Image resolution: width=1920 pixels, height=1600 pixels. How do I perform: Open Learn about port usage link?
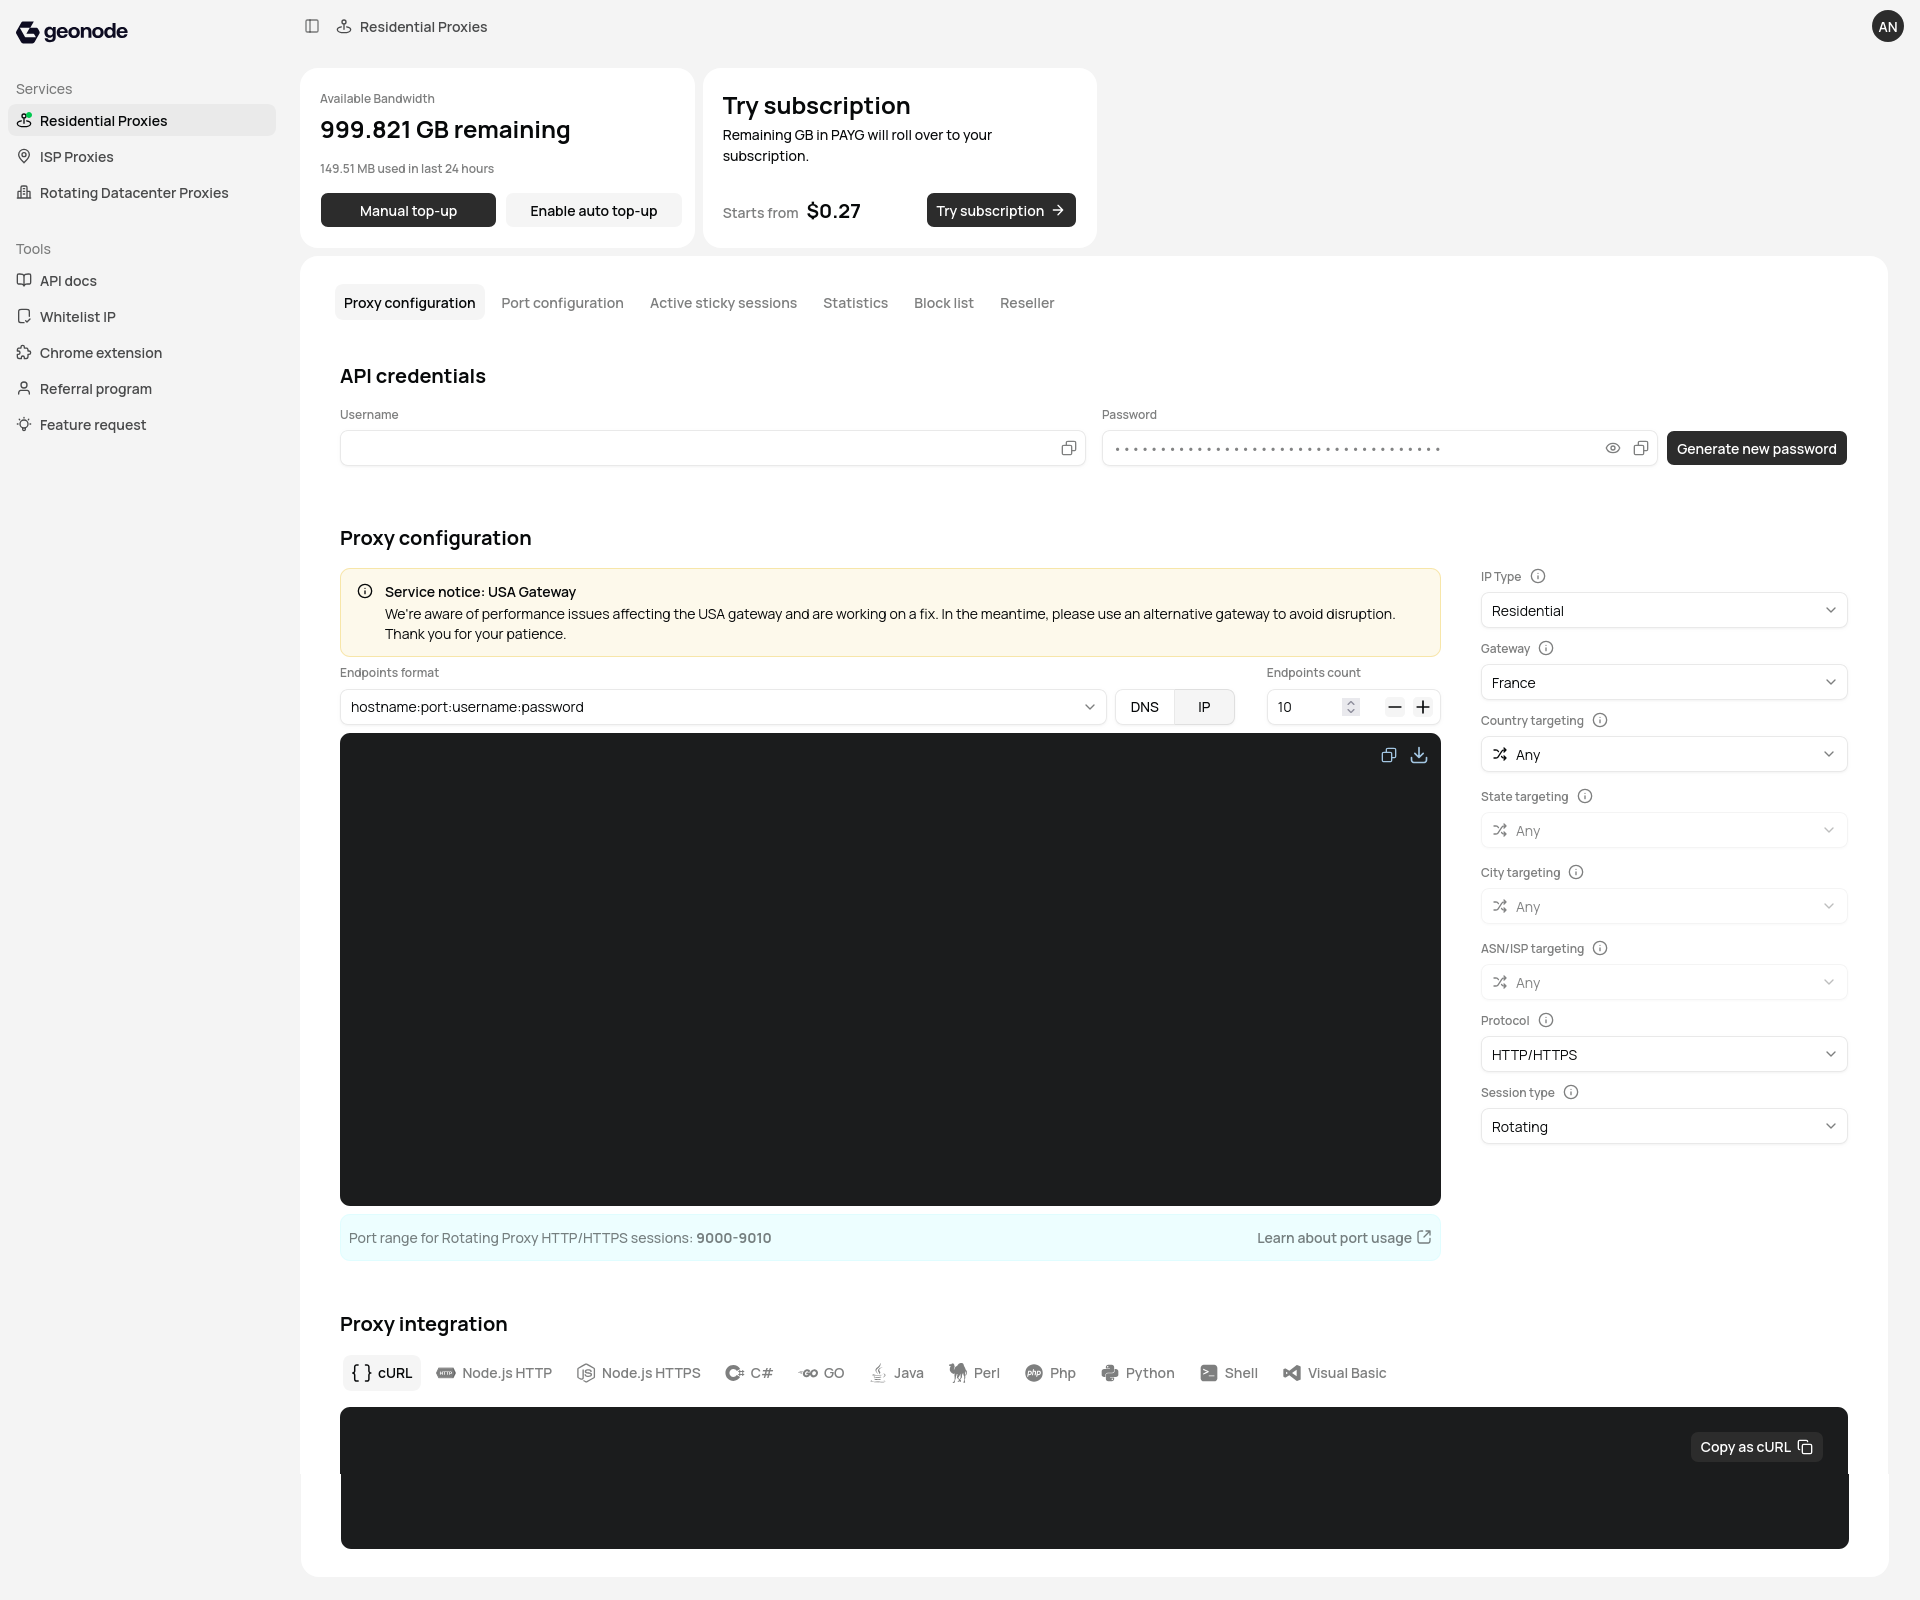tap(1344, 1238)
